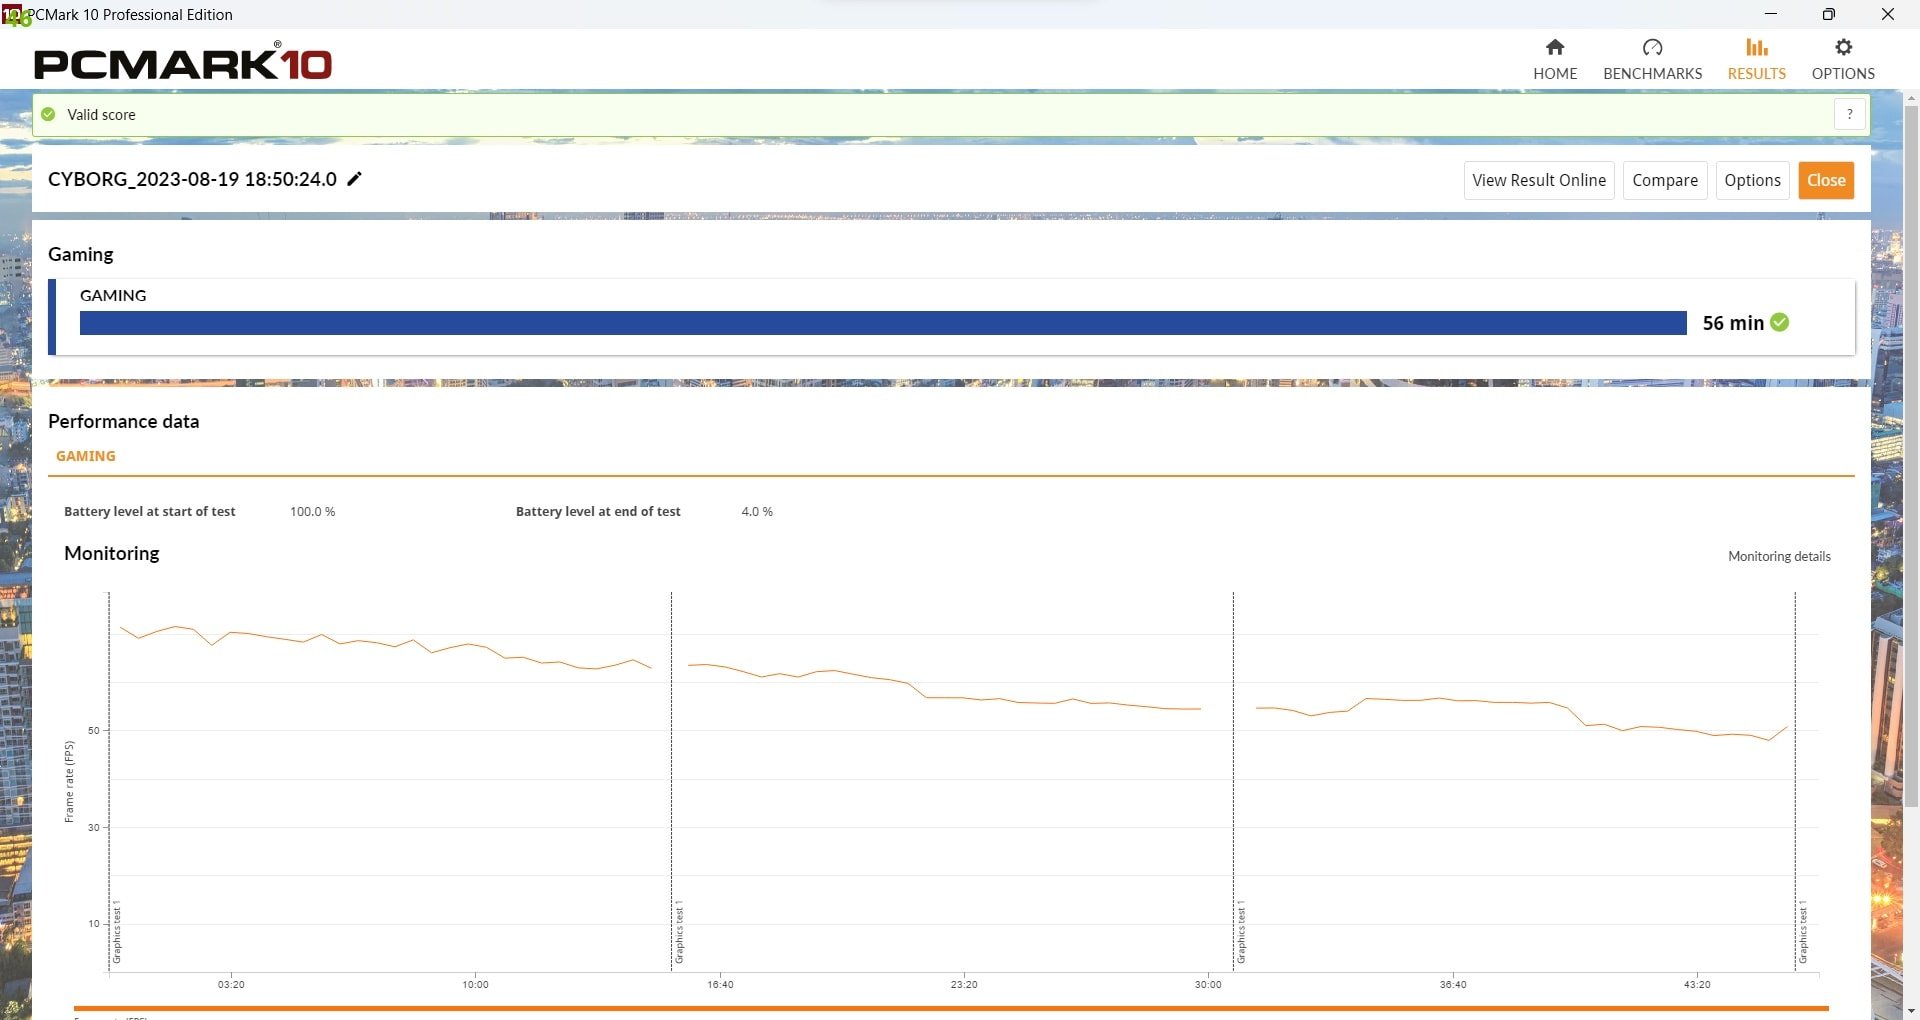Click the Frame rate (FPS) axis label
This screenshot has width=1920, height=1020.
pos(69,782)
